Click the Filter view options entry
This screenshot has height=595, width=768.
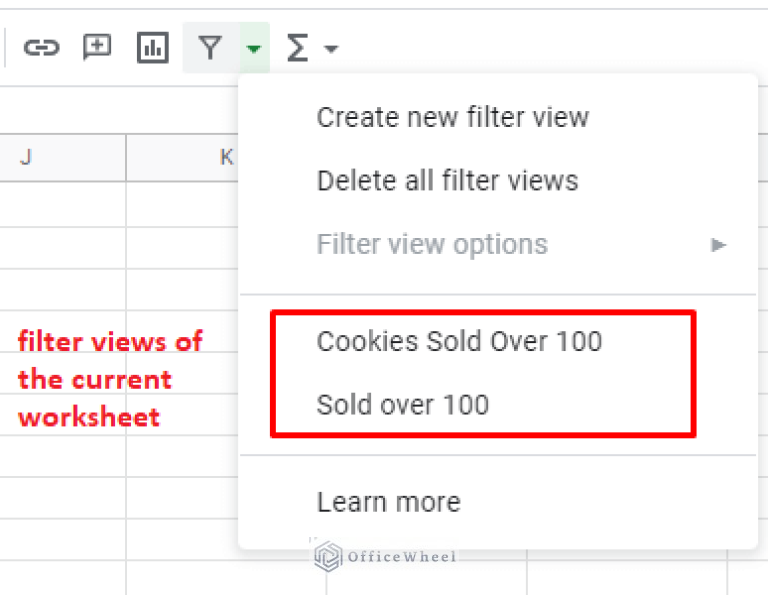(x=432, y=244)
